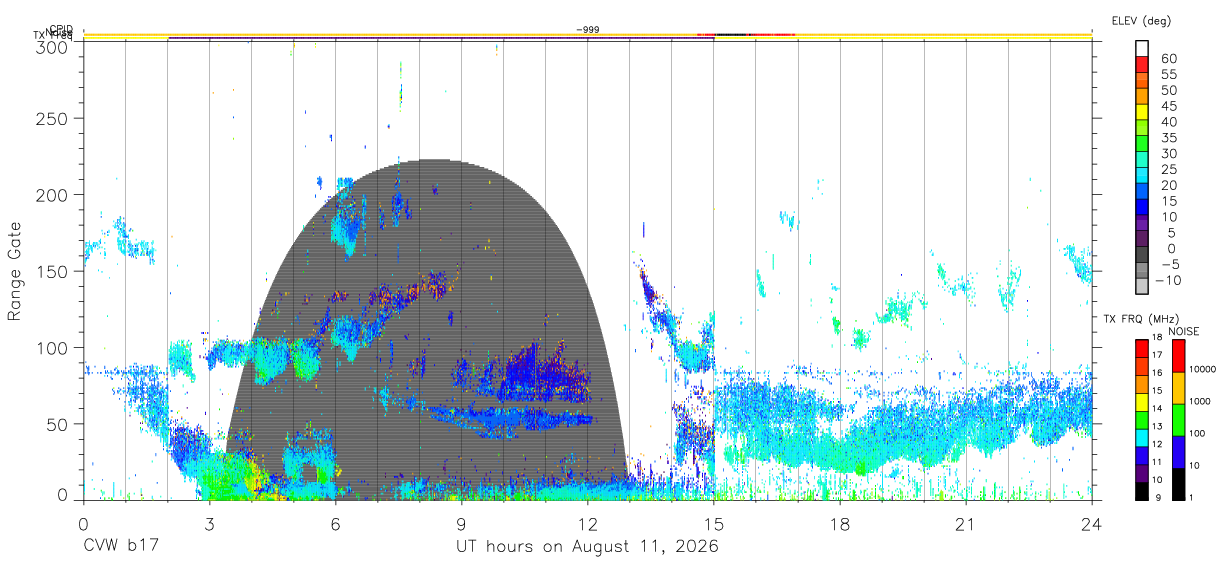The width and height of the screenshot is (1228, 567).
Task: Click the '200' range gate tick label
Action: click(54, 195)
